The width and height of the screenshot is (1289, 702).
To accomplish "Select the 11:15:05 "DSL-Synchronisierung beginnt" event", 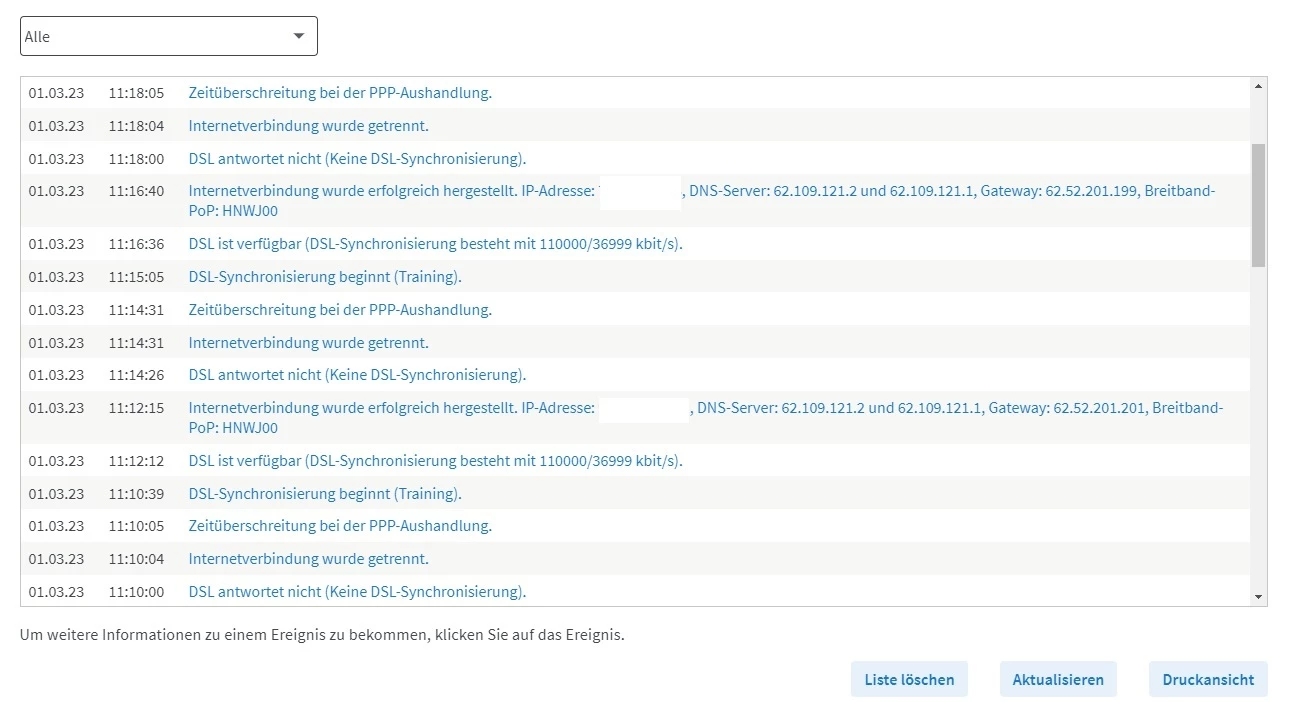I will point(325,277).
